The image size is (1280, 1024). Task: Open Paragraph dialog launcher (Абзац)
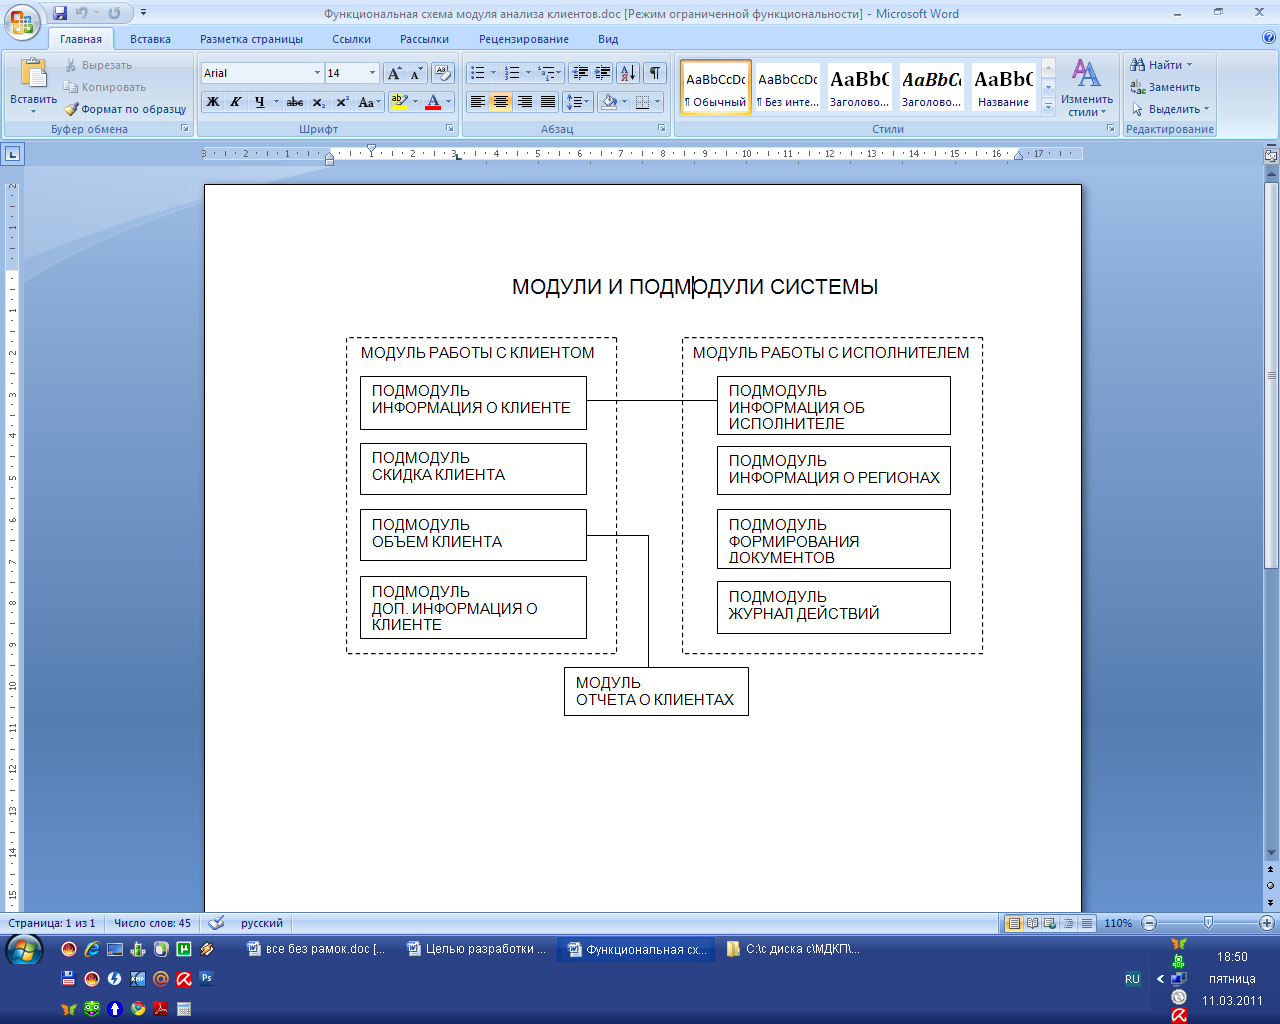click(x=662, y=129)
